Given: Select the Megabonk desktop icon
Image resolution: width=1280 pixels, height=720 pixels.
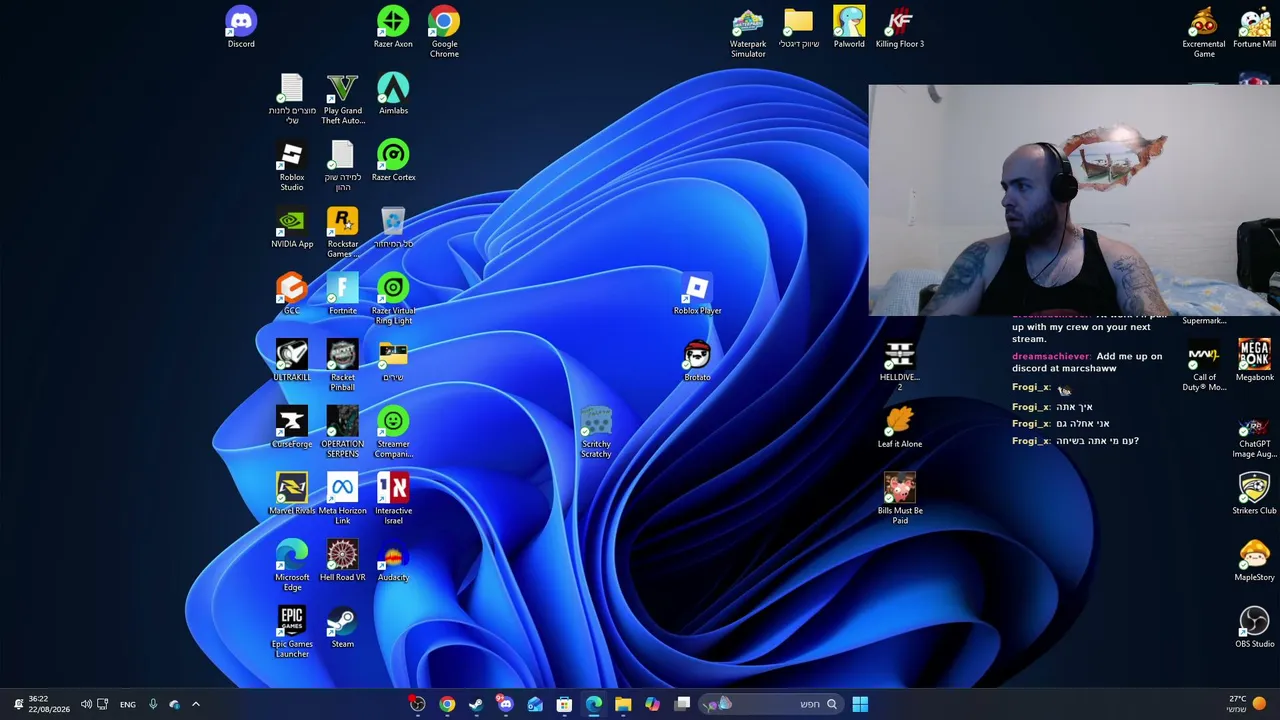Looking at the screenshot, I should click(1254, 361).
